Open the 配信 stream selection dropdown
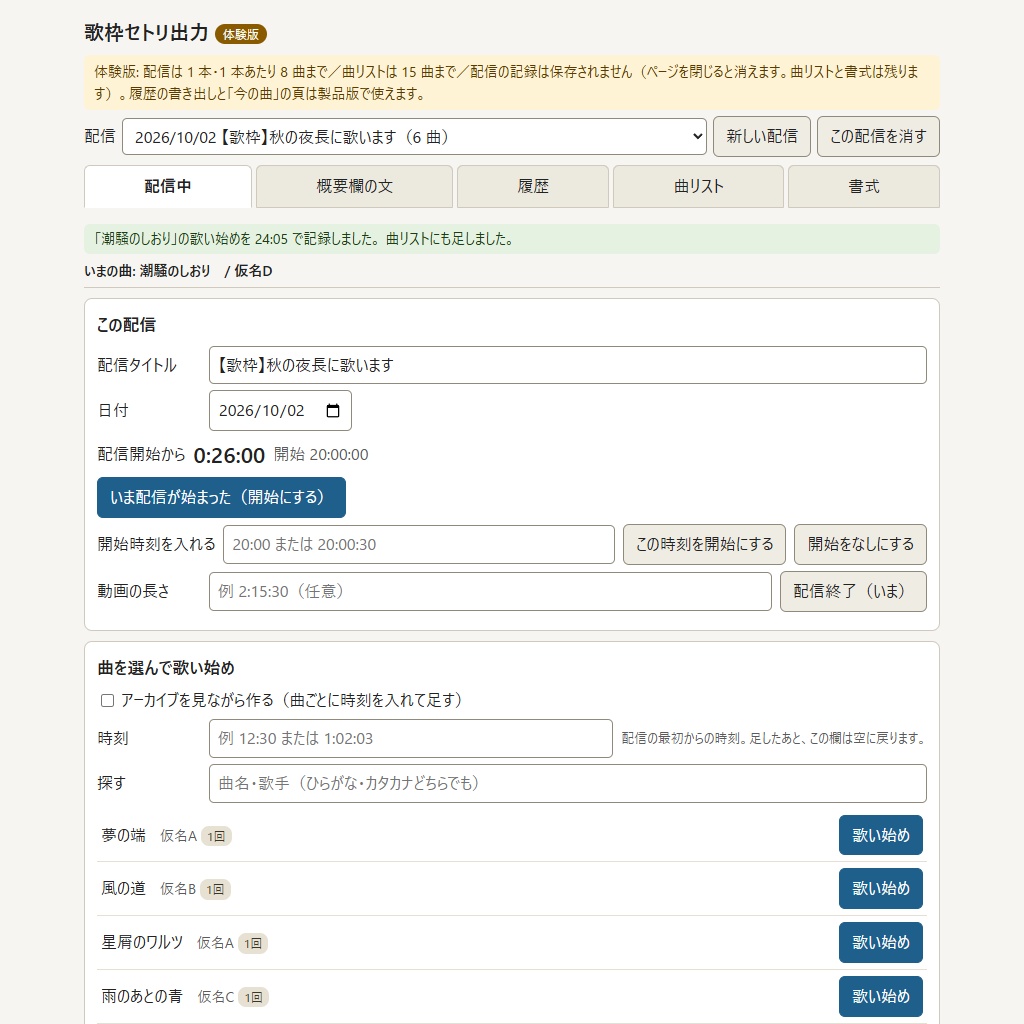 pyautogui.click(x=414, y=137)
